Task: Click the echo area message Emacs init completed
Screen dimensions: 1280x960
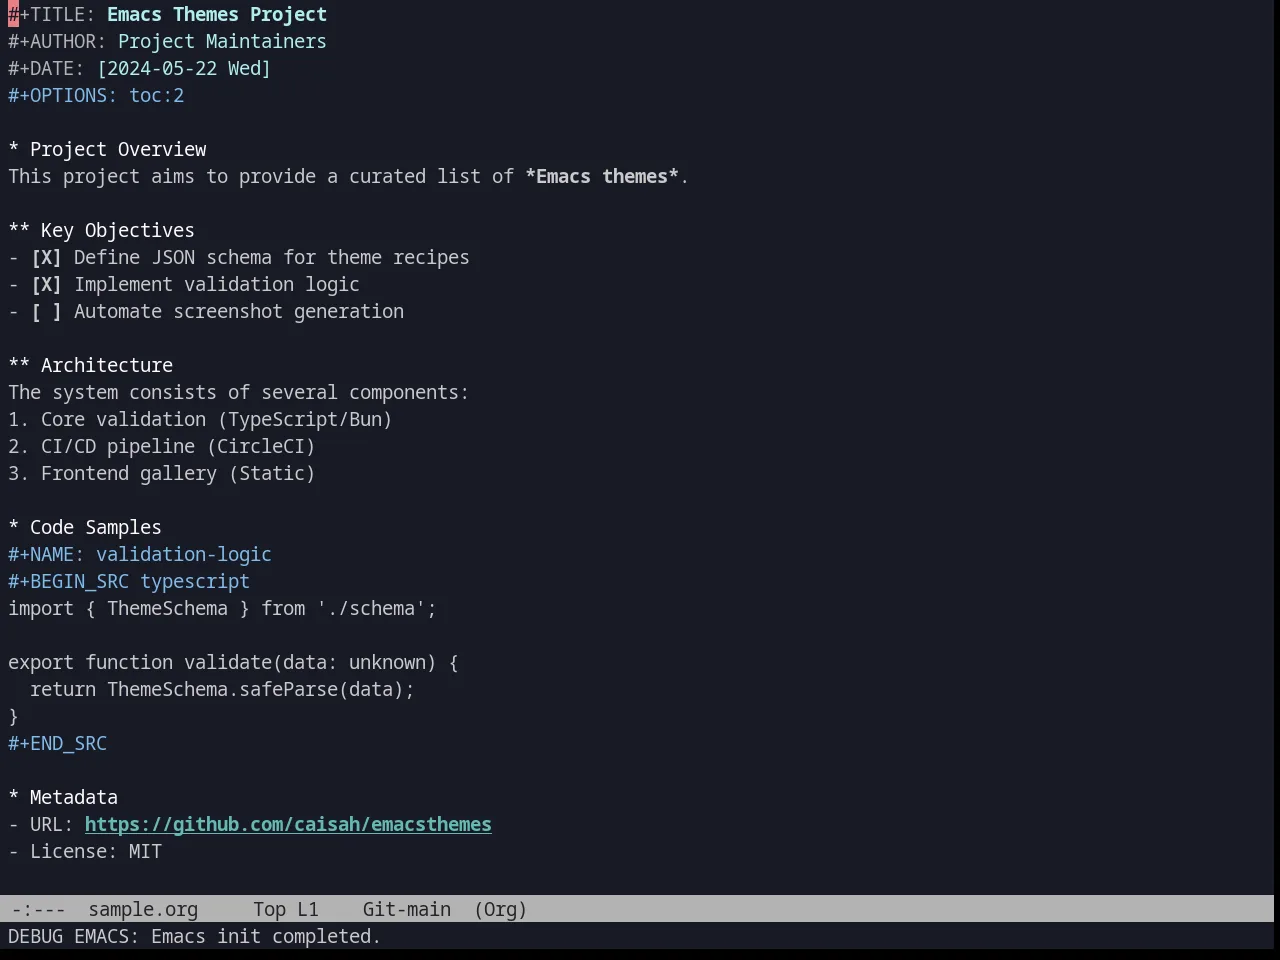Action: point(266,936)
